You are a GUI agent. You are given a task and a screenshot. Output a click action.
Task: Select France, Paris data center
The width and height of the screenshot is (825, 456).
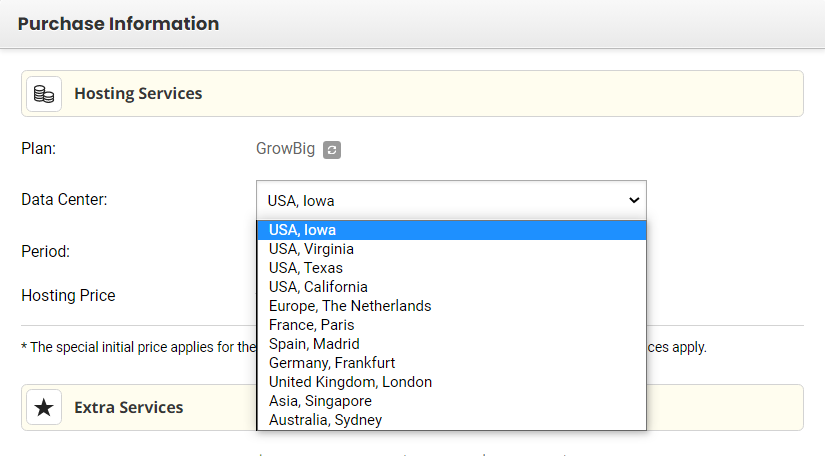point(451,325)
